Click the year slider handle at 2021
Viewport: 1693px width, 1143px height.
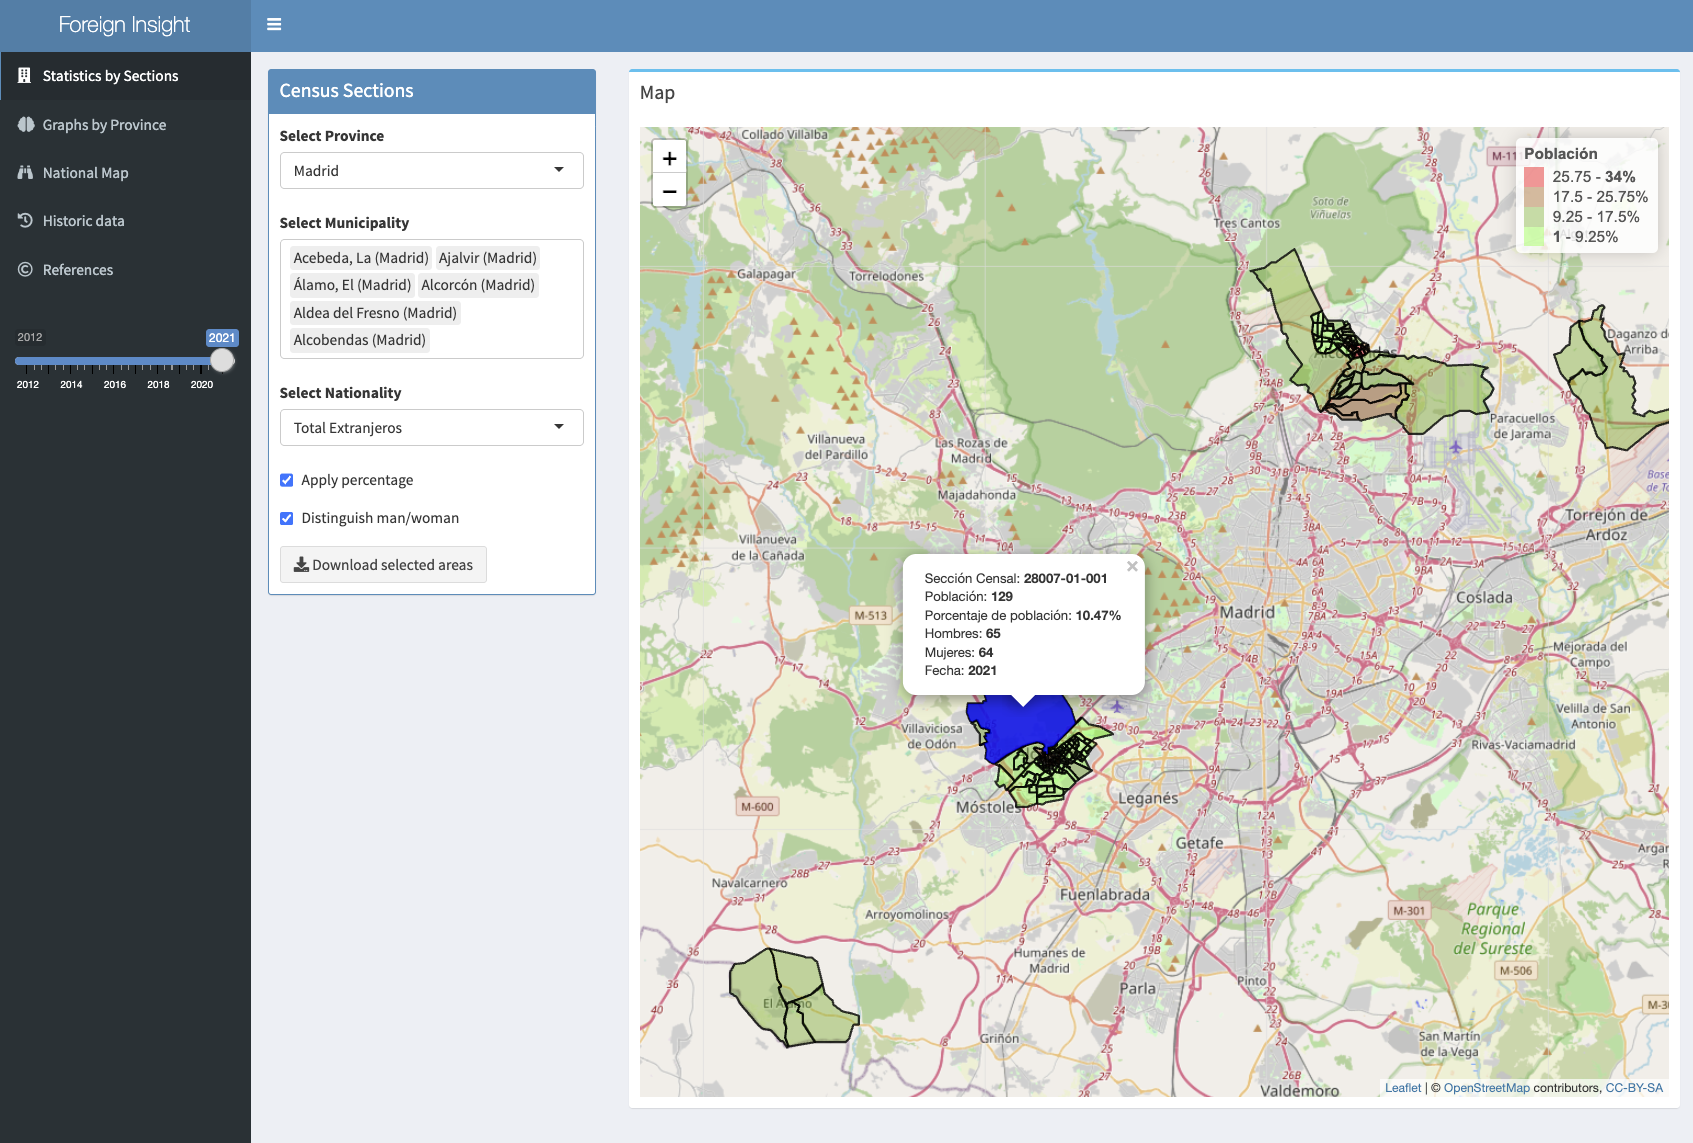point(222,360)
